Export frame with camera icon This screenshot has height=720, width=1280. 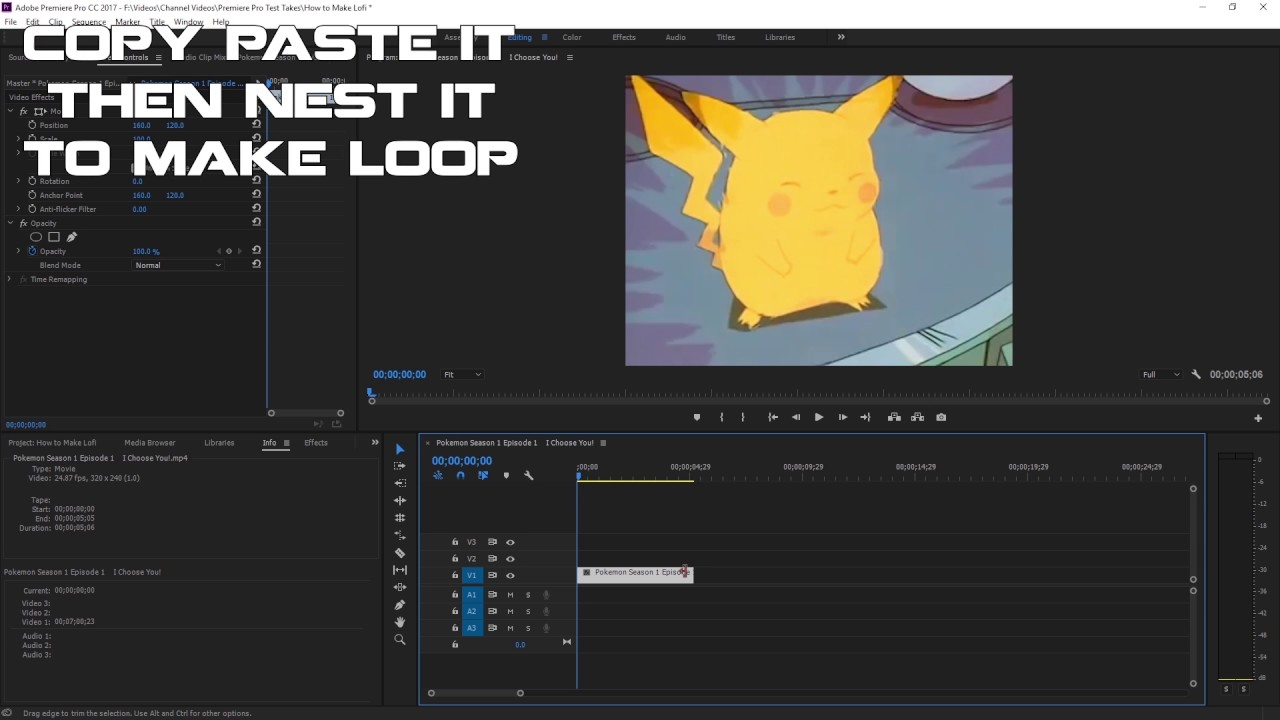click(941, 417)
